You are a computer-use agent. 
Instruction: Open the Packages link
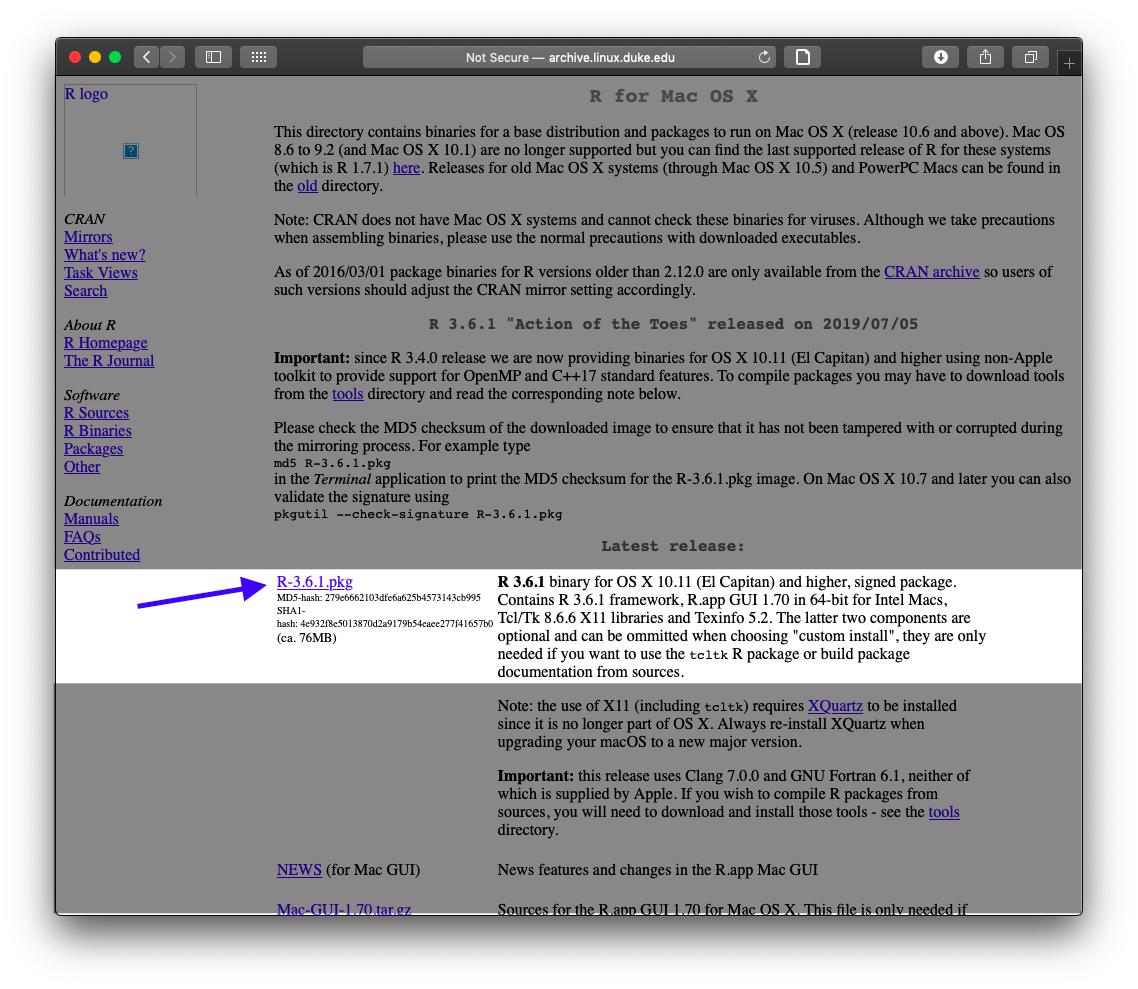[94, 449]
